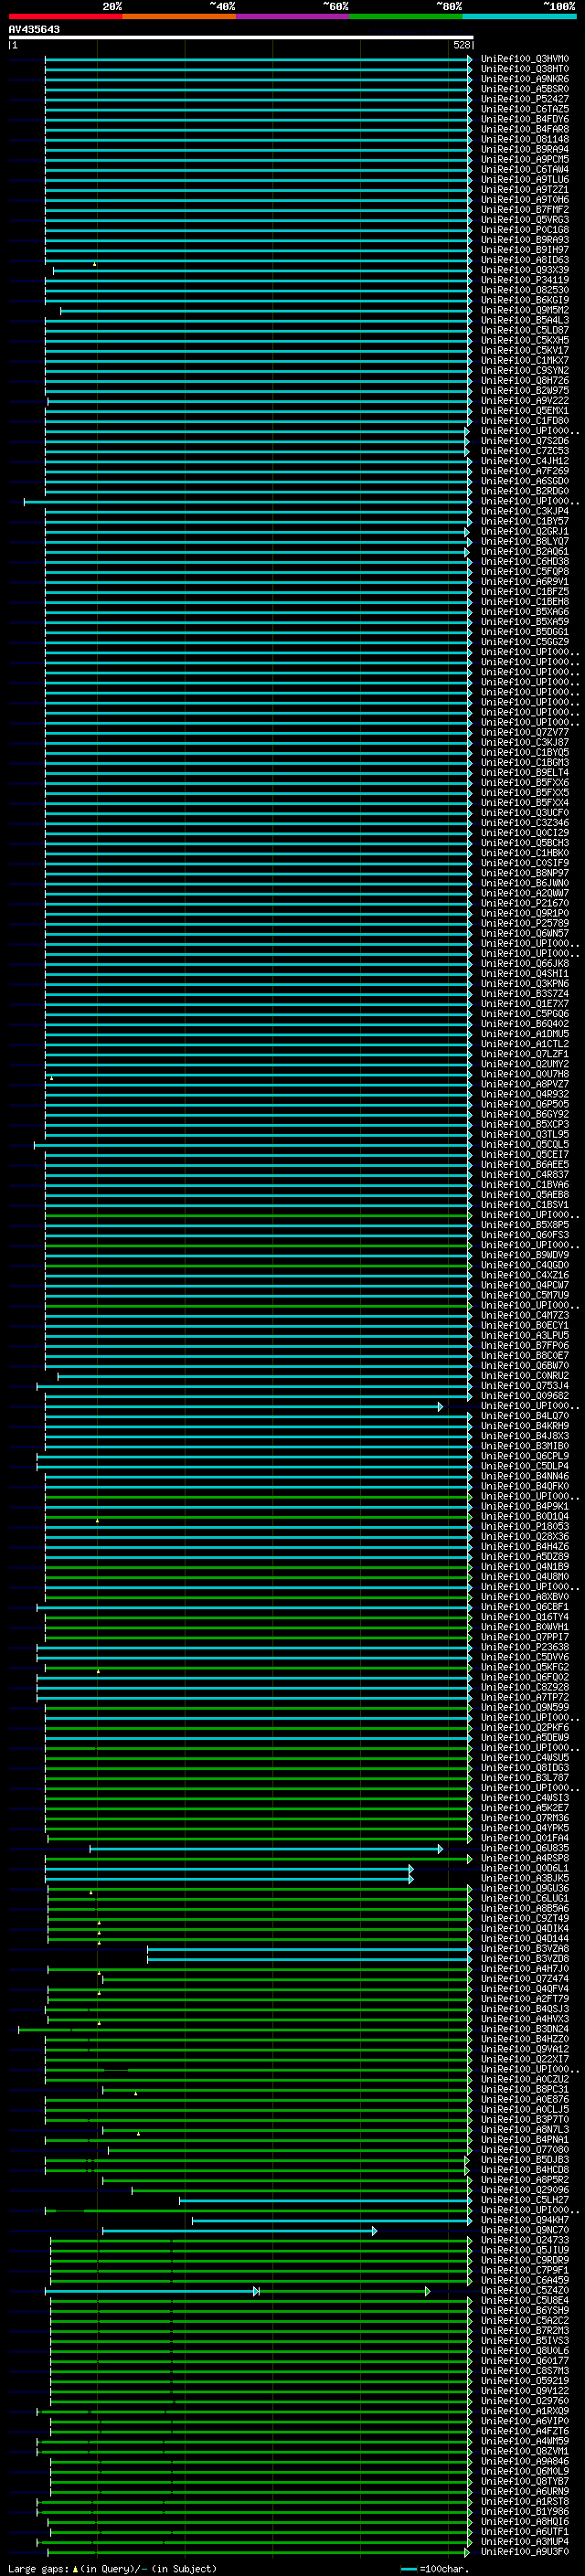The image size is (585, 2576).
Task: Click the UniRef100_P25789 label
Action: pos(525,923)
